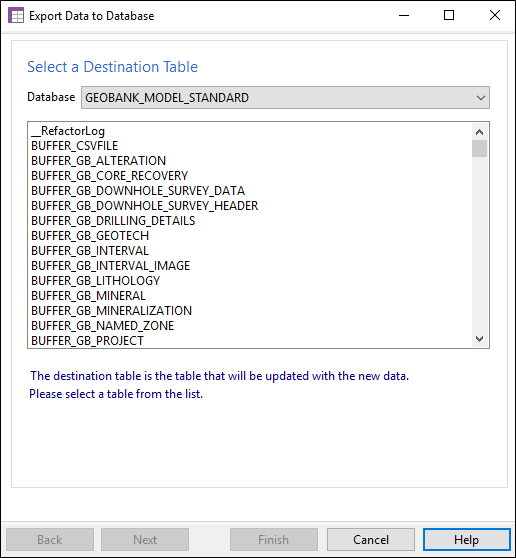Click the GEOBANK_MODEL_STANDARD combo box
Viewport: 516px width, 558px height.
(285, 98)
